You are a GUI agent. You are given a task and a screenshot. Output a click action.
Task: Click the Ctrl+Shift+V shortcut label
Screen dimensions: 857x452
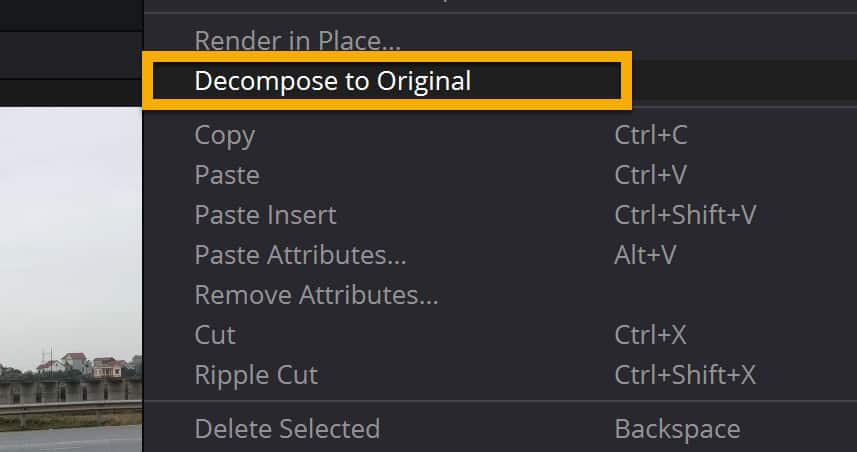tap(685, 215)
